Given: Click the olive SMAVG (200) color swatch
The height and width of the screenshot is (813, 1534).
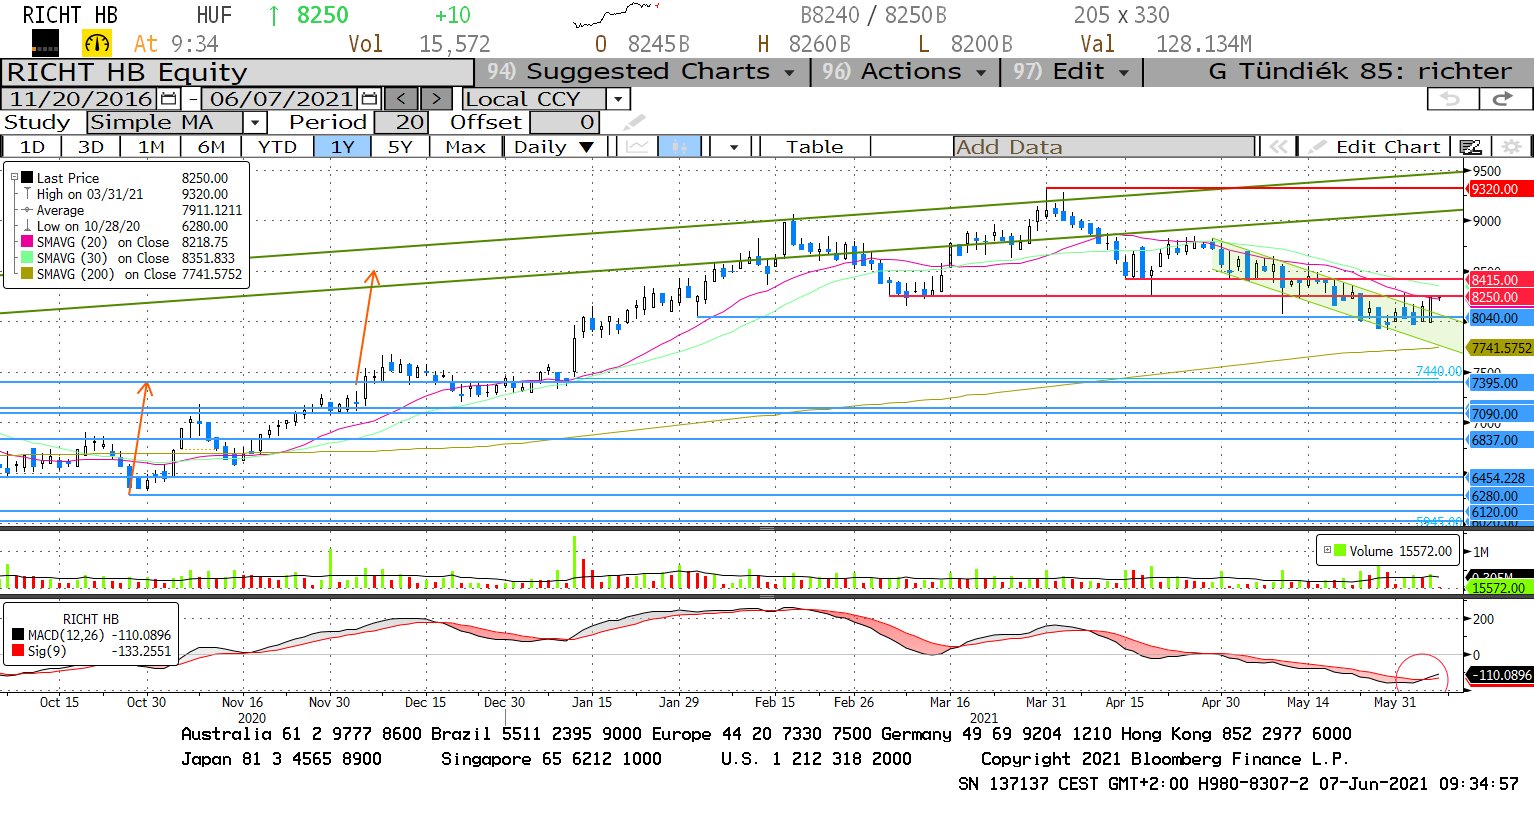Looking at the screenshot, I should pos(28,274).
